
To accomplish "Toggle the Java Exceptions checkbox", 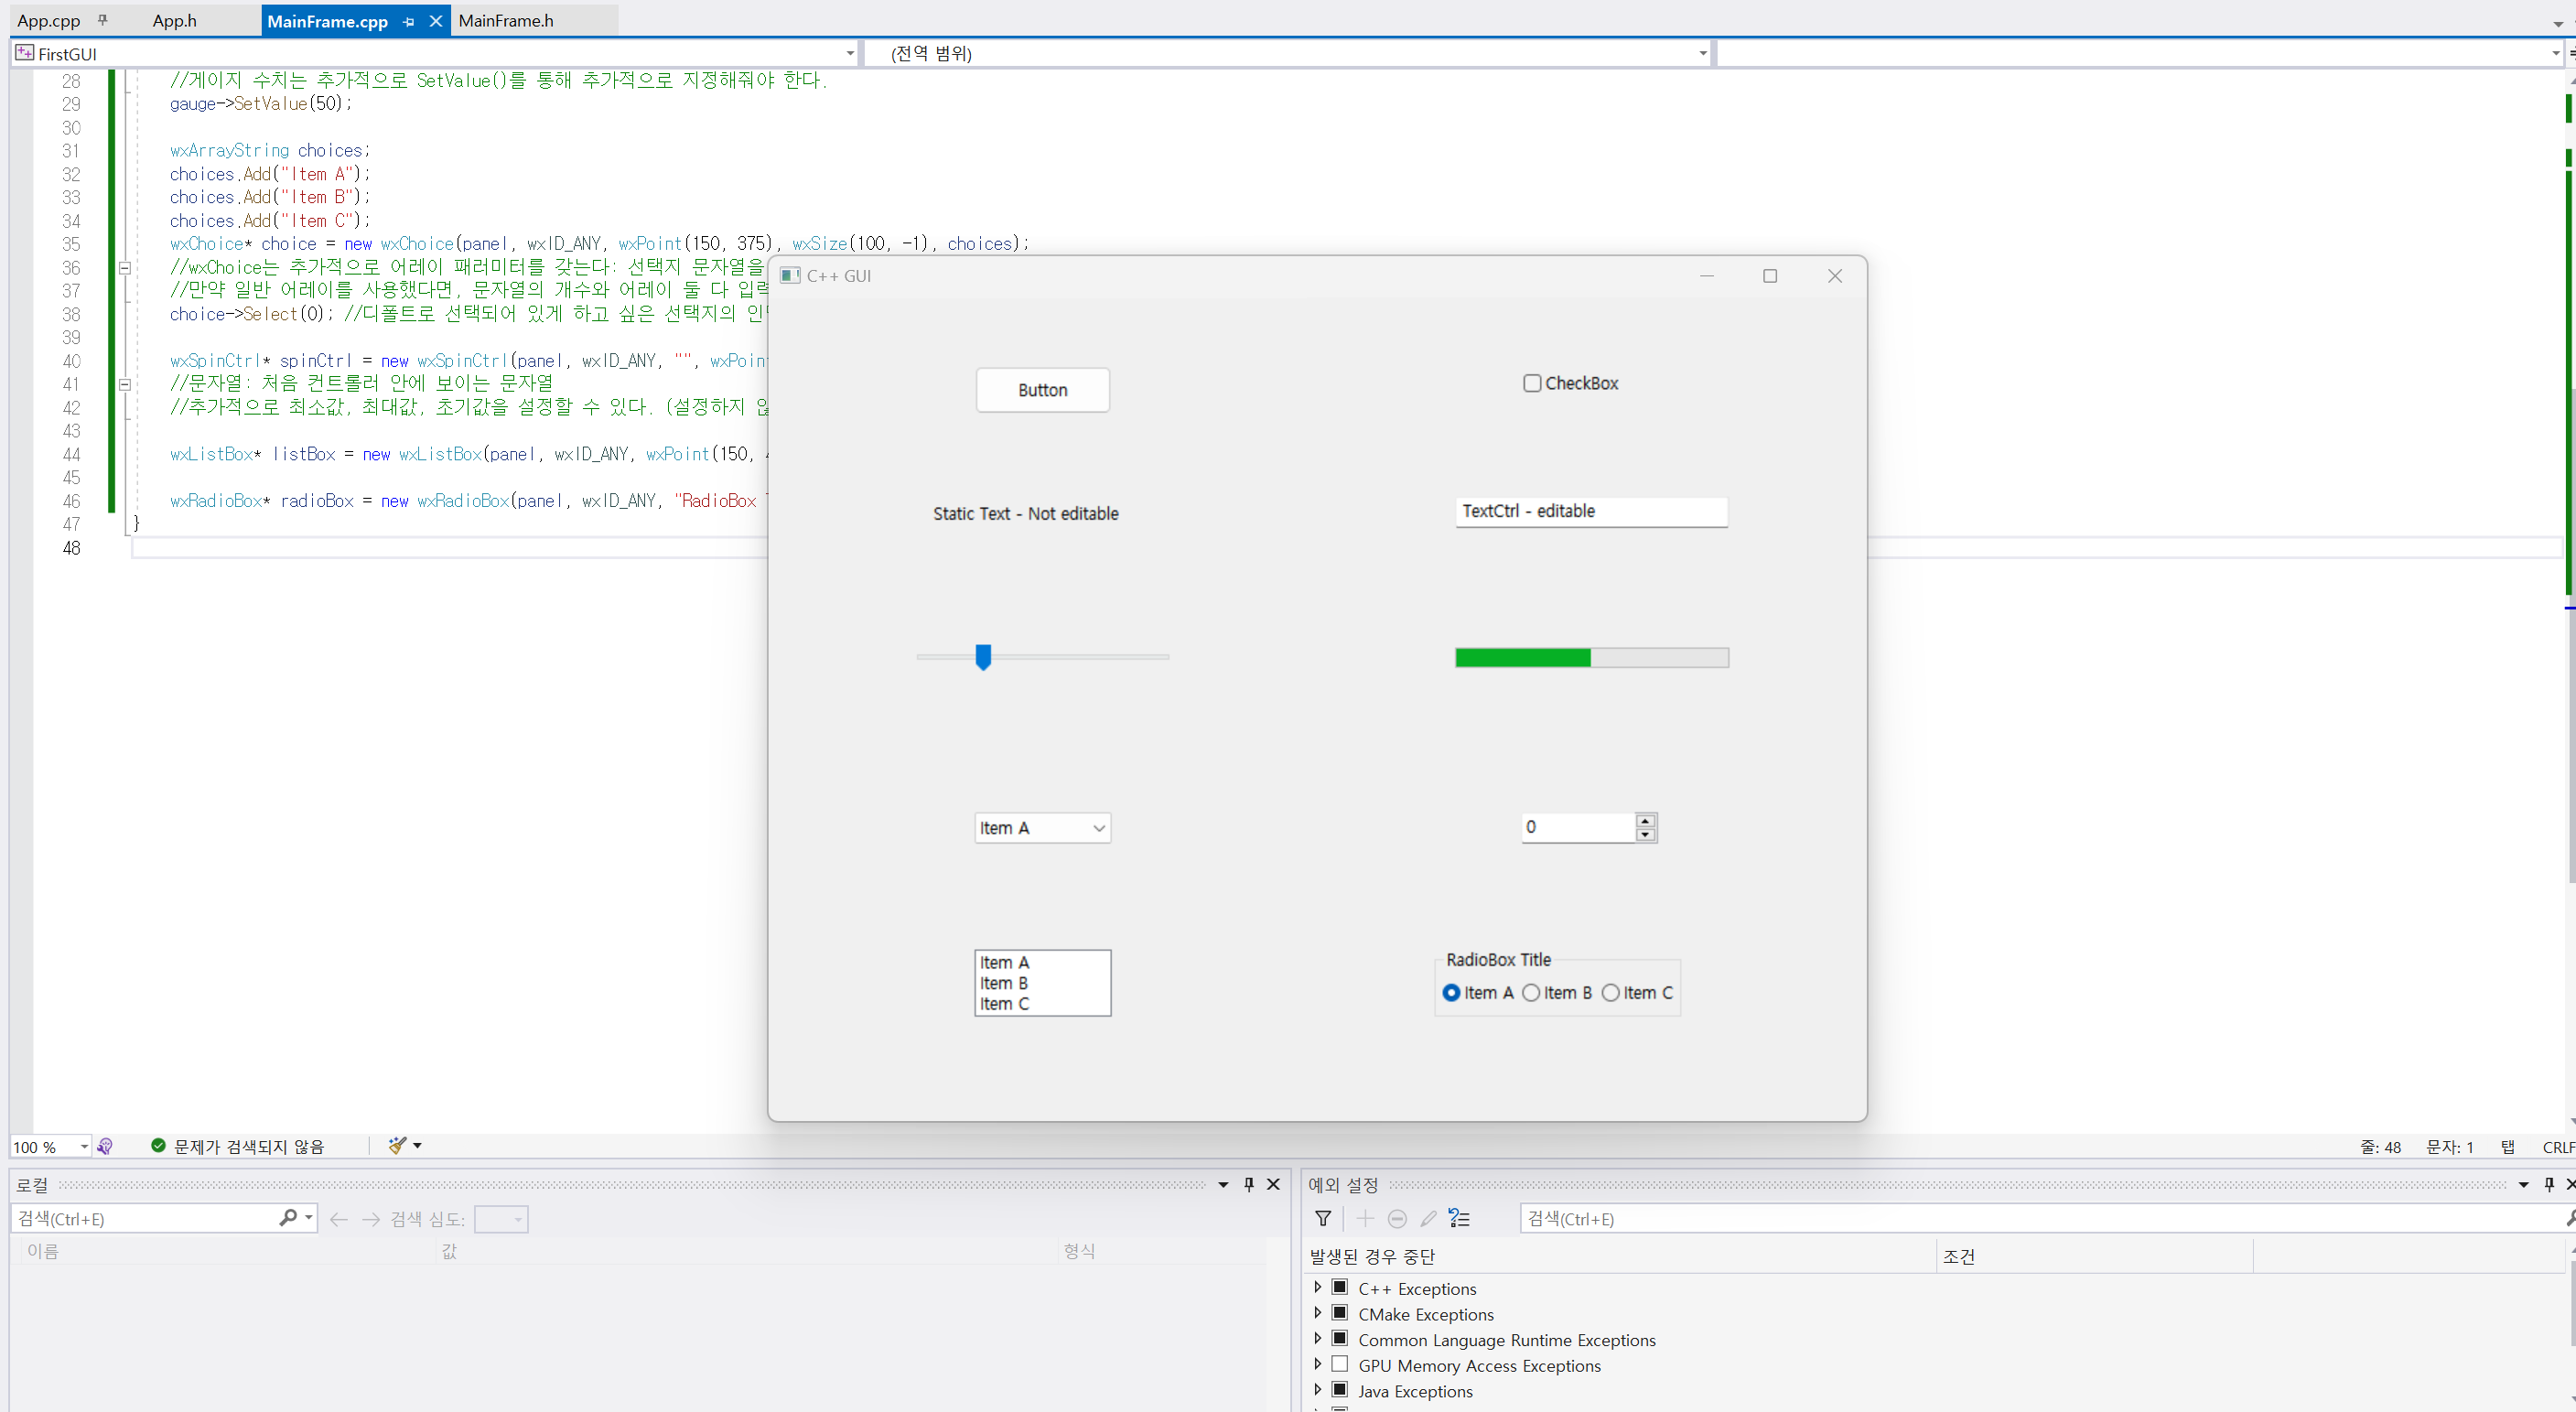I will tap(1340, 1390).
